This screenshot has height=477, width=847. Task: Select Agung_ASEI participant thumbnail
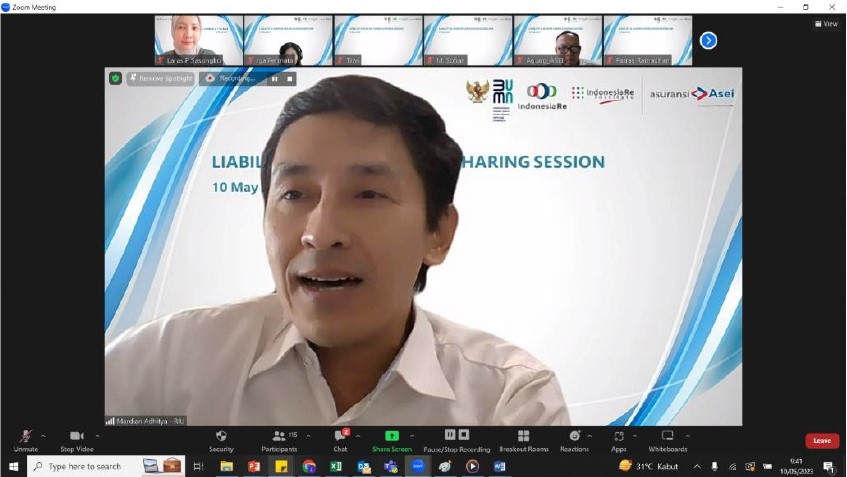558,41
